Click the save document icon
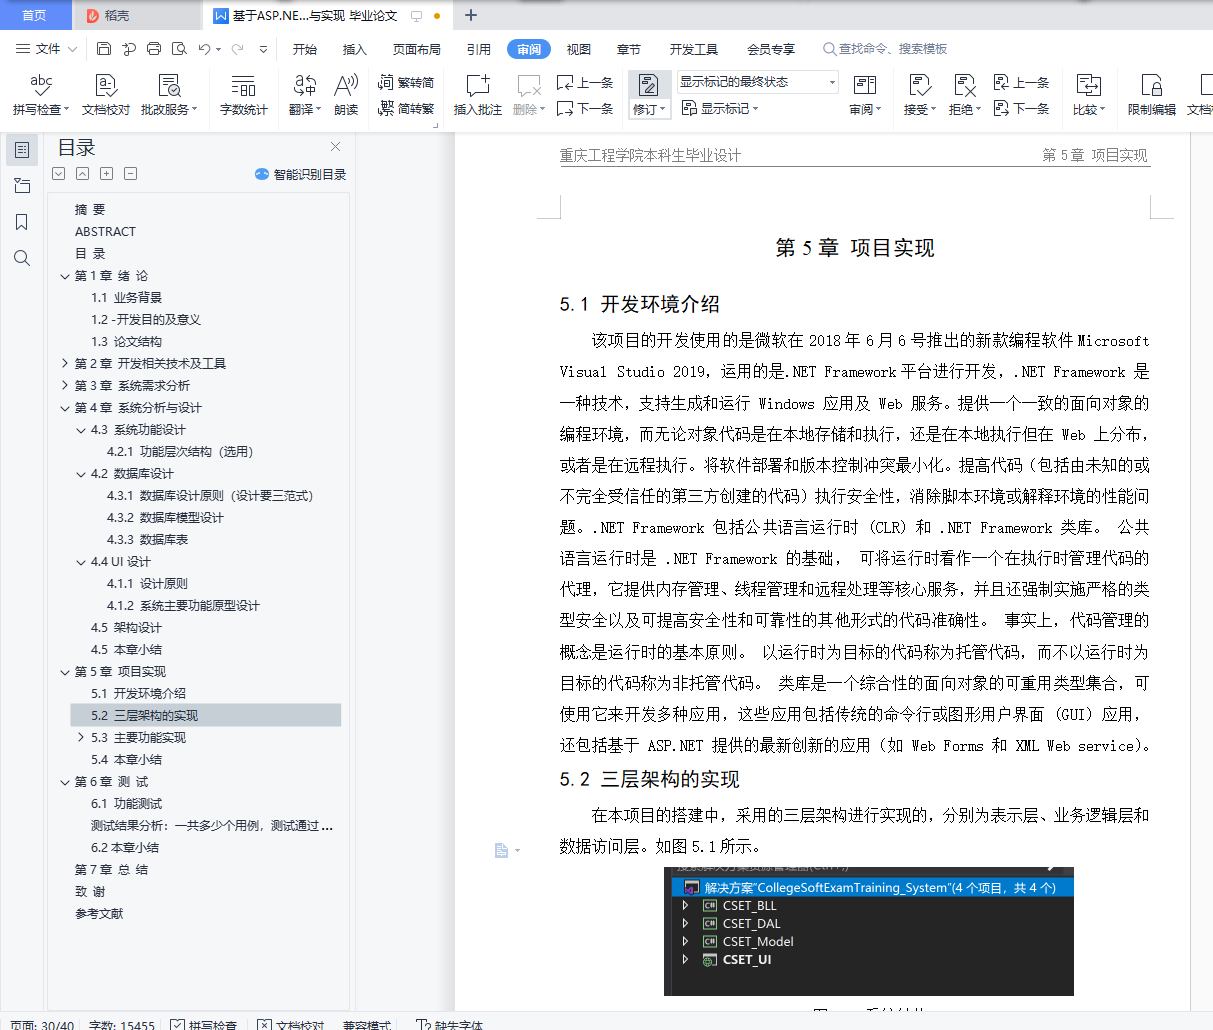 pyautogui.click(x=104, y=48)
